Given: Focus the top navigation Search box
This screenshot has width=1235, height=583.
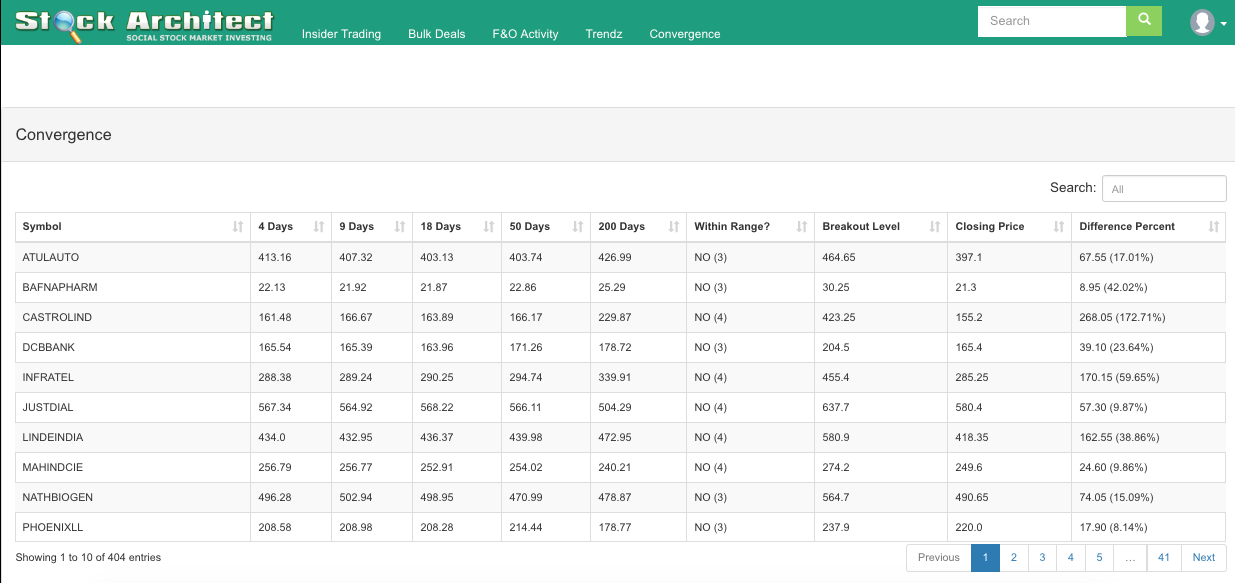Looking at the screenshot, I should [1052, 21].
